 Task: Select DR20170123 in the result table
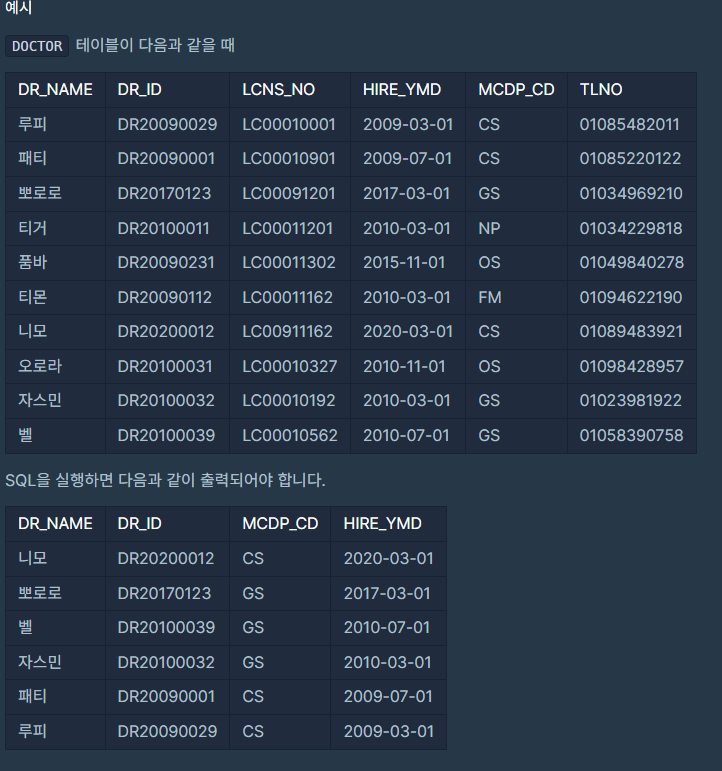164,593
